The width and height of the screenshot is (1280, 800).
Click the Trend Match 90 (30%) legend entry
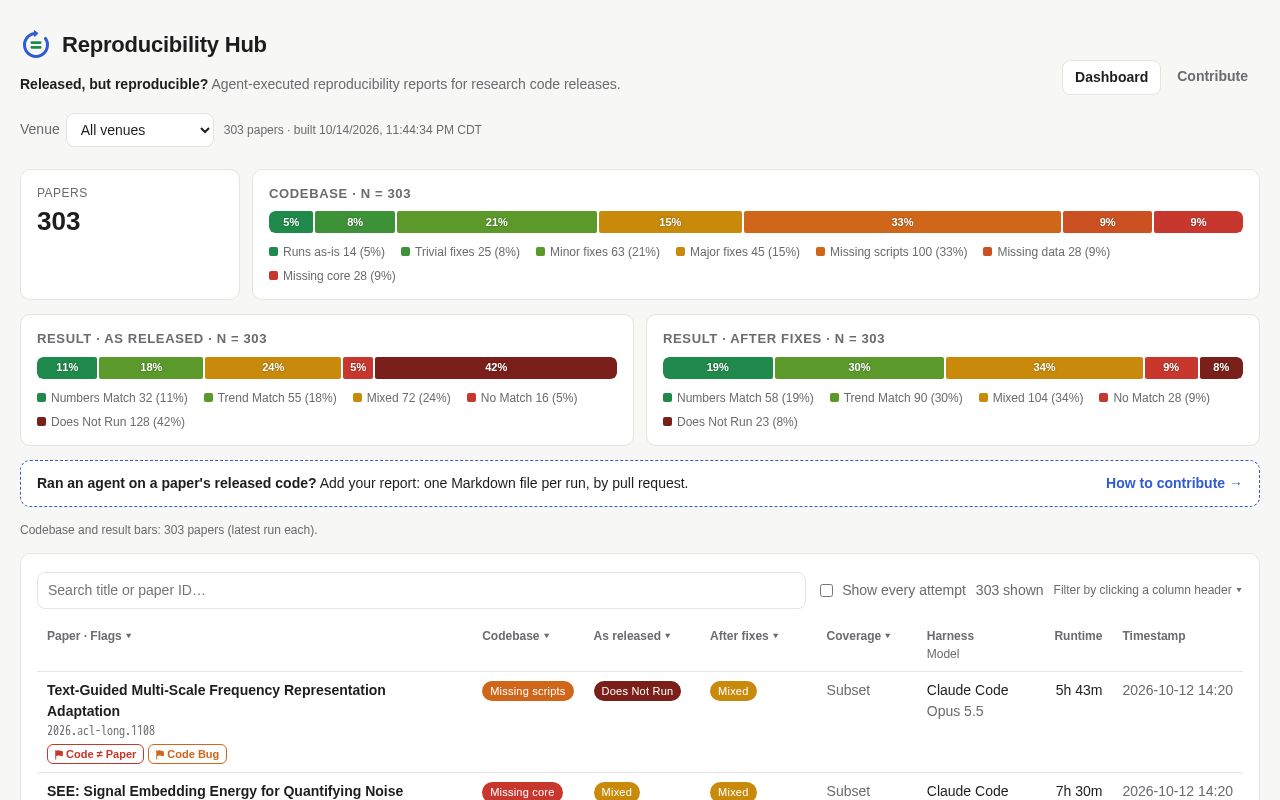(896, 398)
